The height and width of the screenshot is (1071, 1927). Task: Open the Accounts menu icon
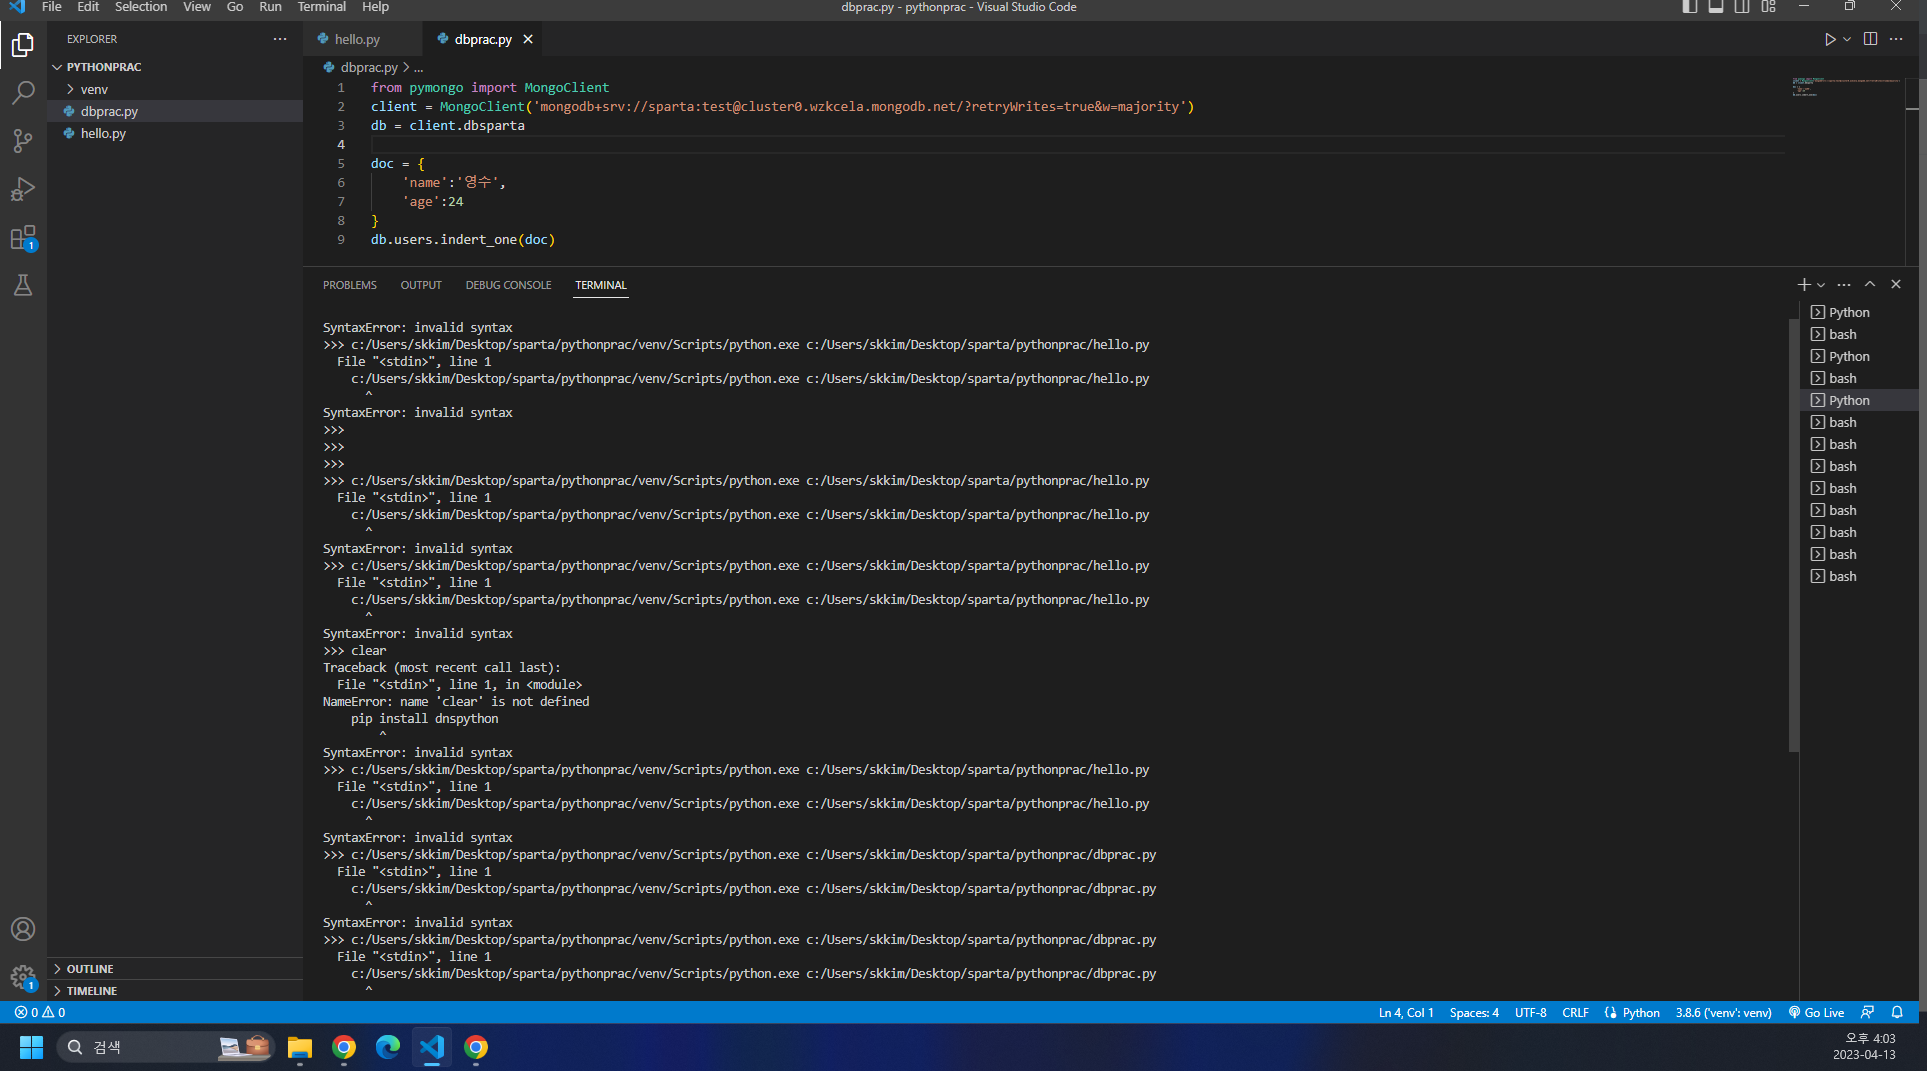pyautogui.click(x=23, y=929)
